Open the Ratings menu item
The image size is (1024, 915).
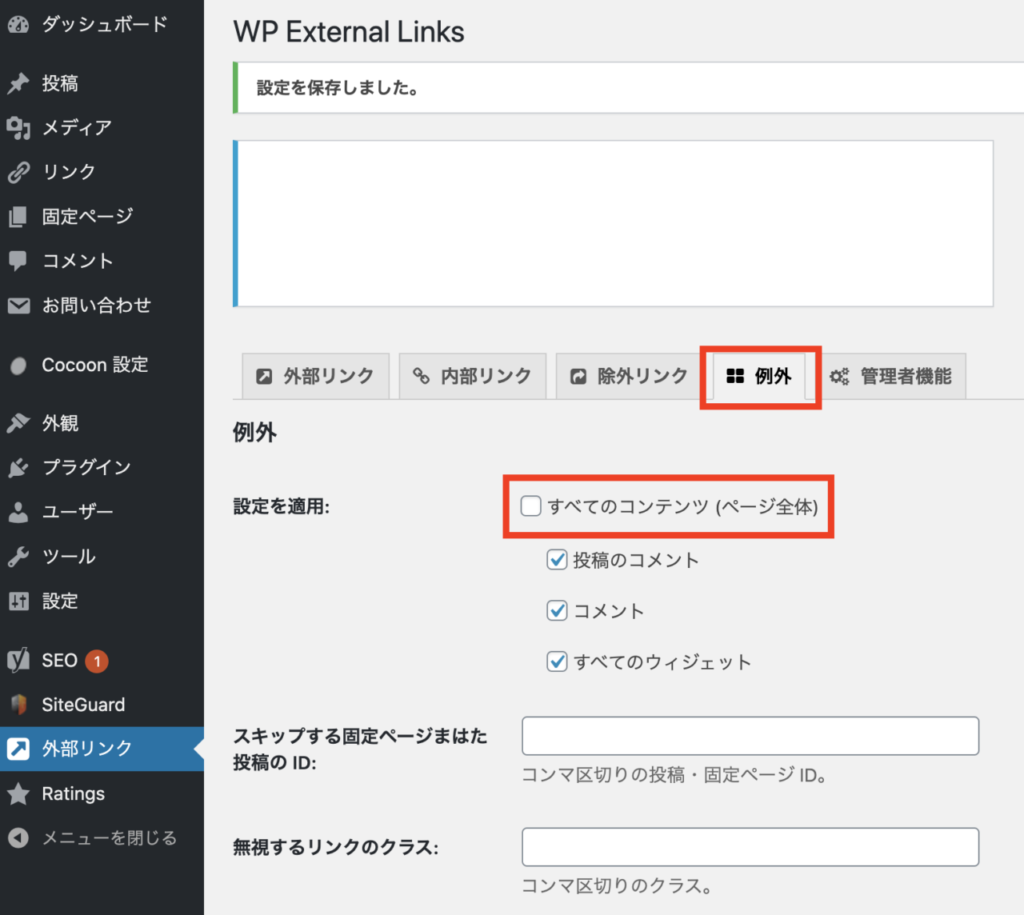102,794
